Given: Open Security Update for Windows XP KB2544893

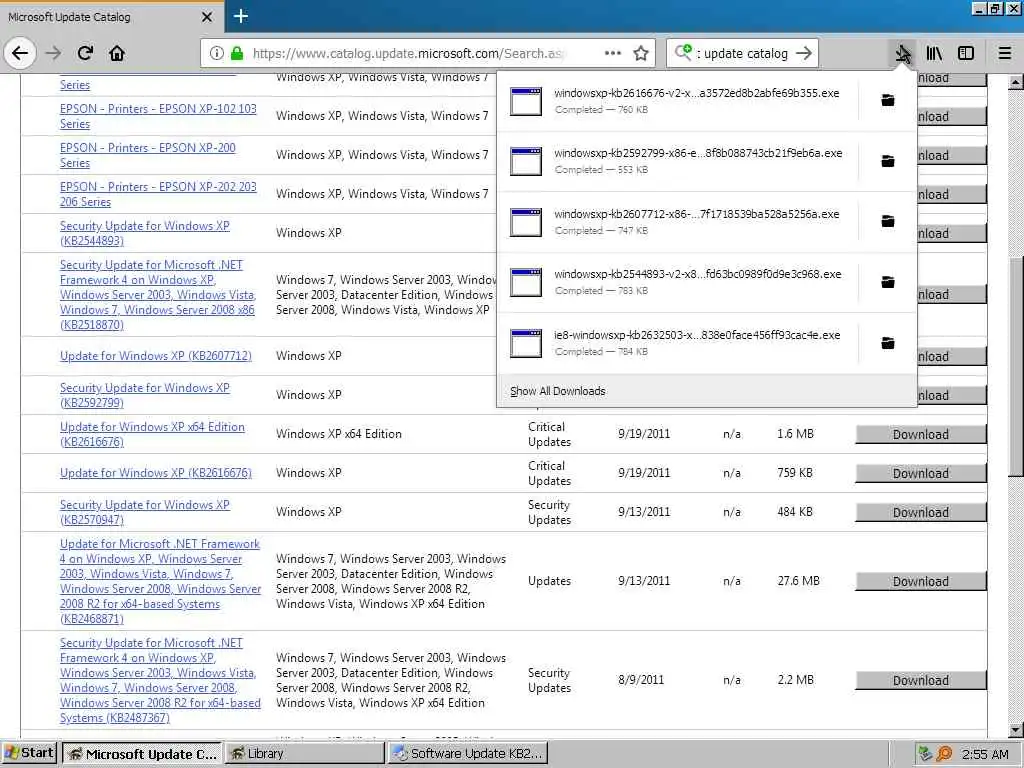Looking at the screenshot, I should tap(144, 233).
